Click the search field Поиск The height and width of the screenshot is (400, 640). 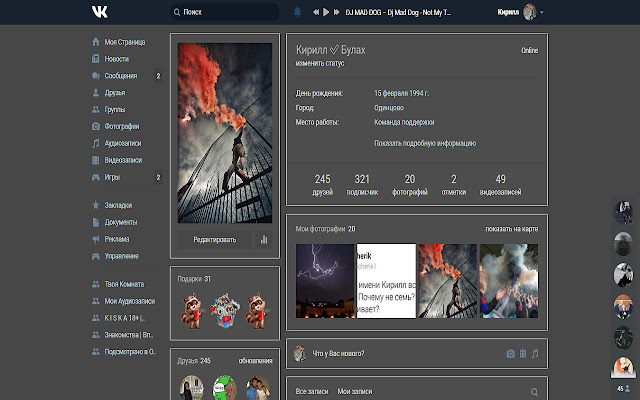pyautogui.click(x=224, y=12)
